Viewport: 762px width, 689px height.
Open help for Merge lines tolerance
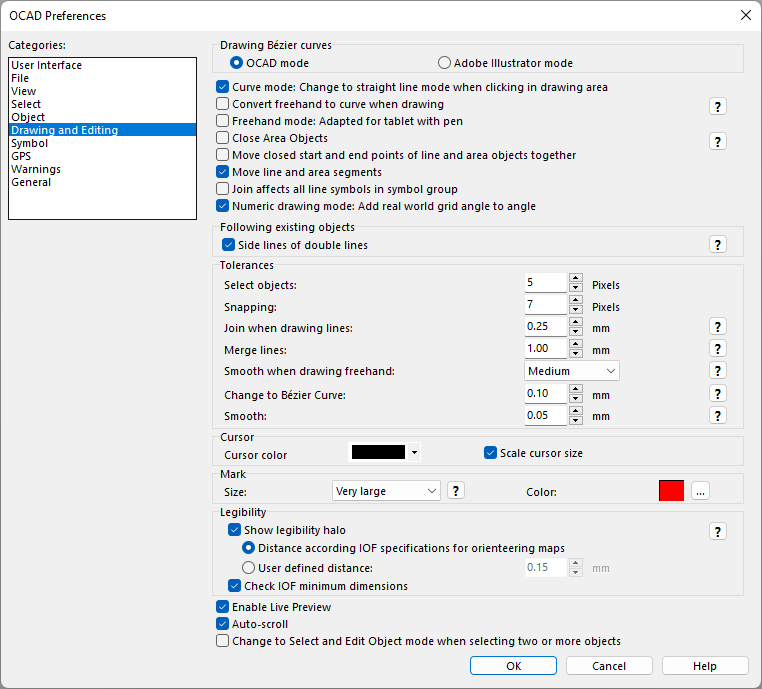(717, 348)
